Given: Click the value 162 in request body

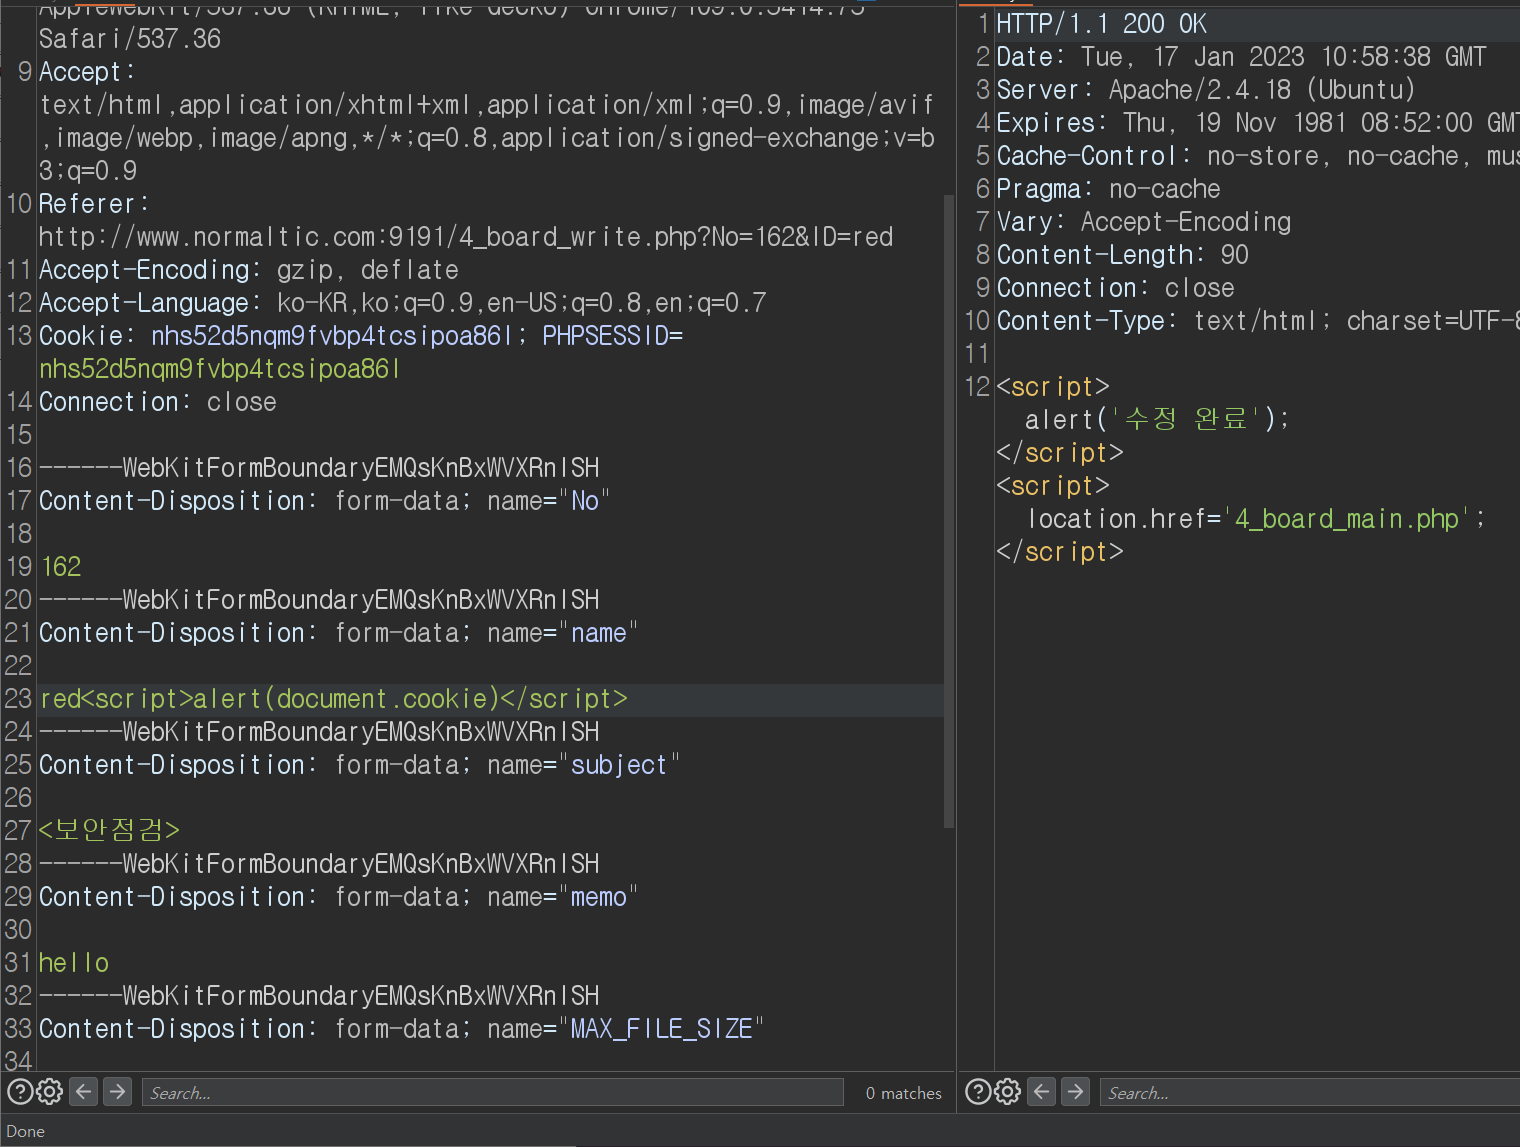Looking at the screenshot, I should point(60,567).
